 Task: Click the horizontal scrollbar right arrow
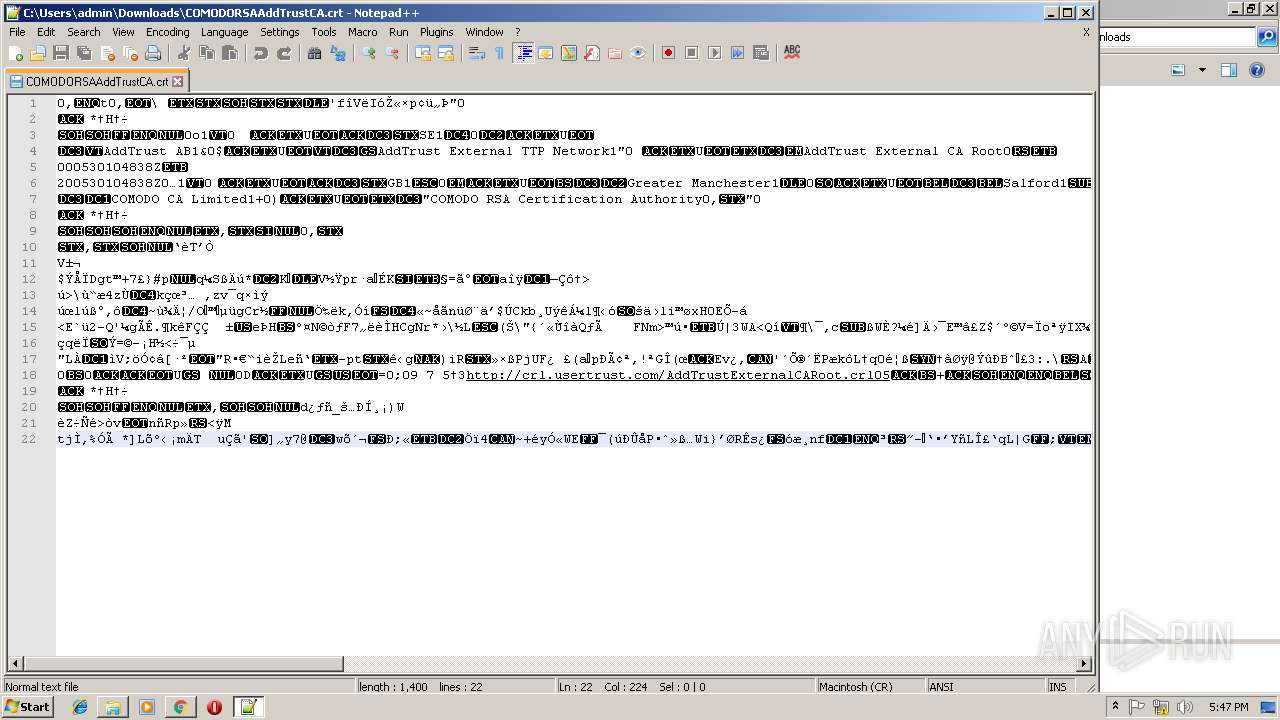click(x=1084, y=663)
